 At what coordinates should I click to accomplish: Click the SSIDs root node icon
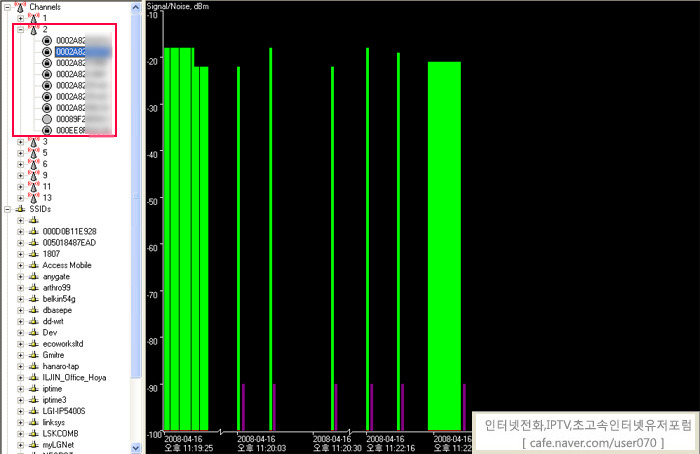[20, 209]
